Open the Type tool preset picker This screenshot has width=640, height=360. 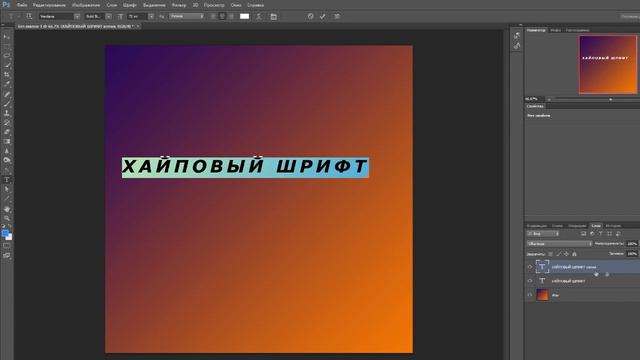[13, 16]
